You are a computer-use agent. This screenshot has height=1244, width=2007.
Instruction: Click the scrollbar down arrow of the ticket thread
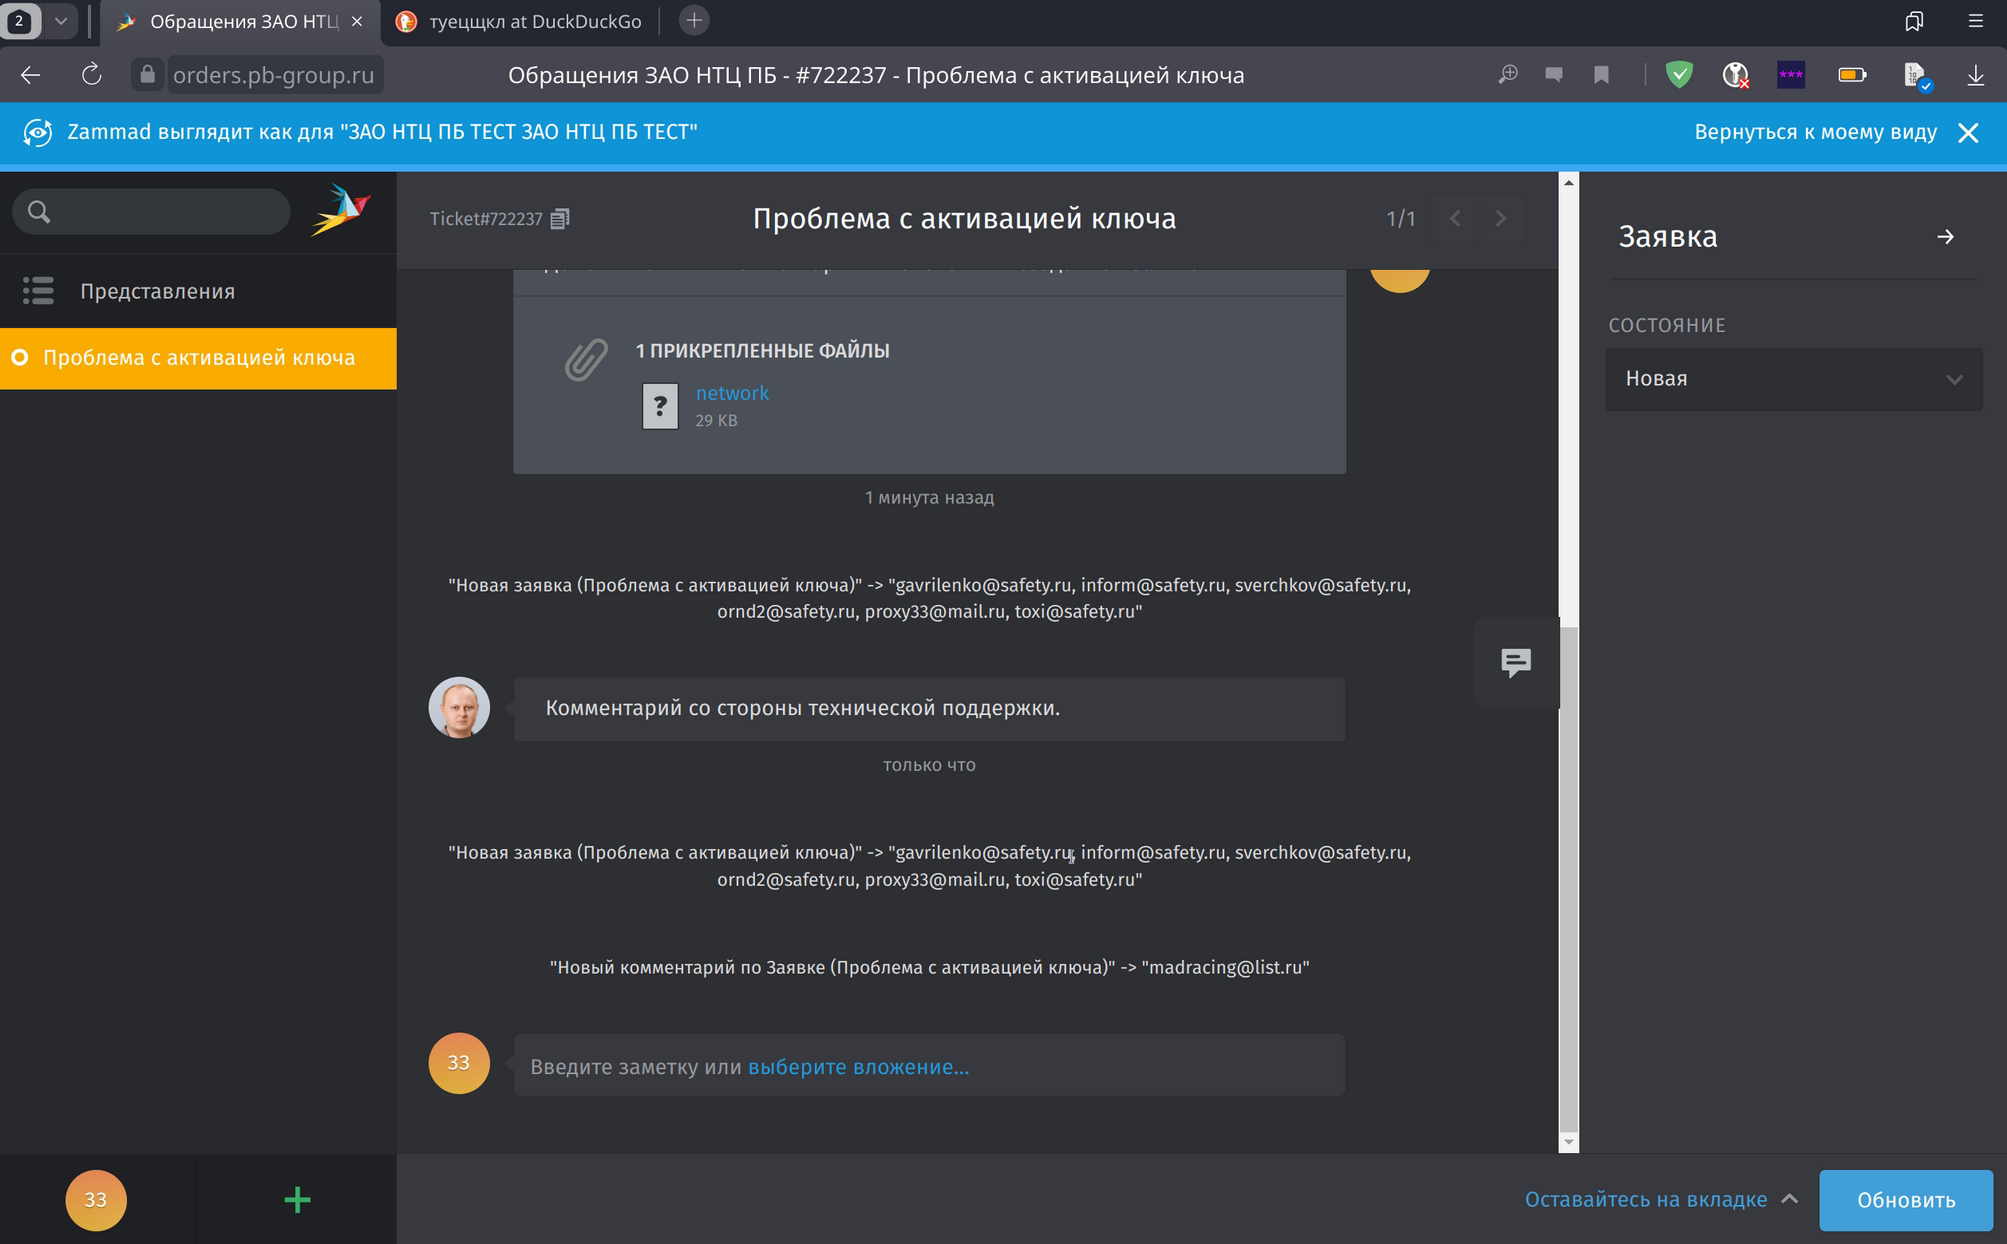coord(1568,1142)
